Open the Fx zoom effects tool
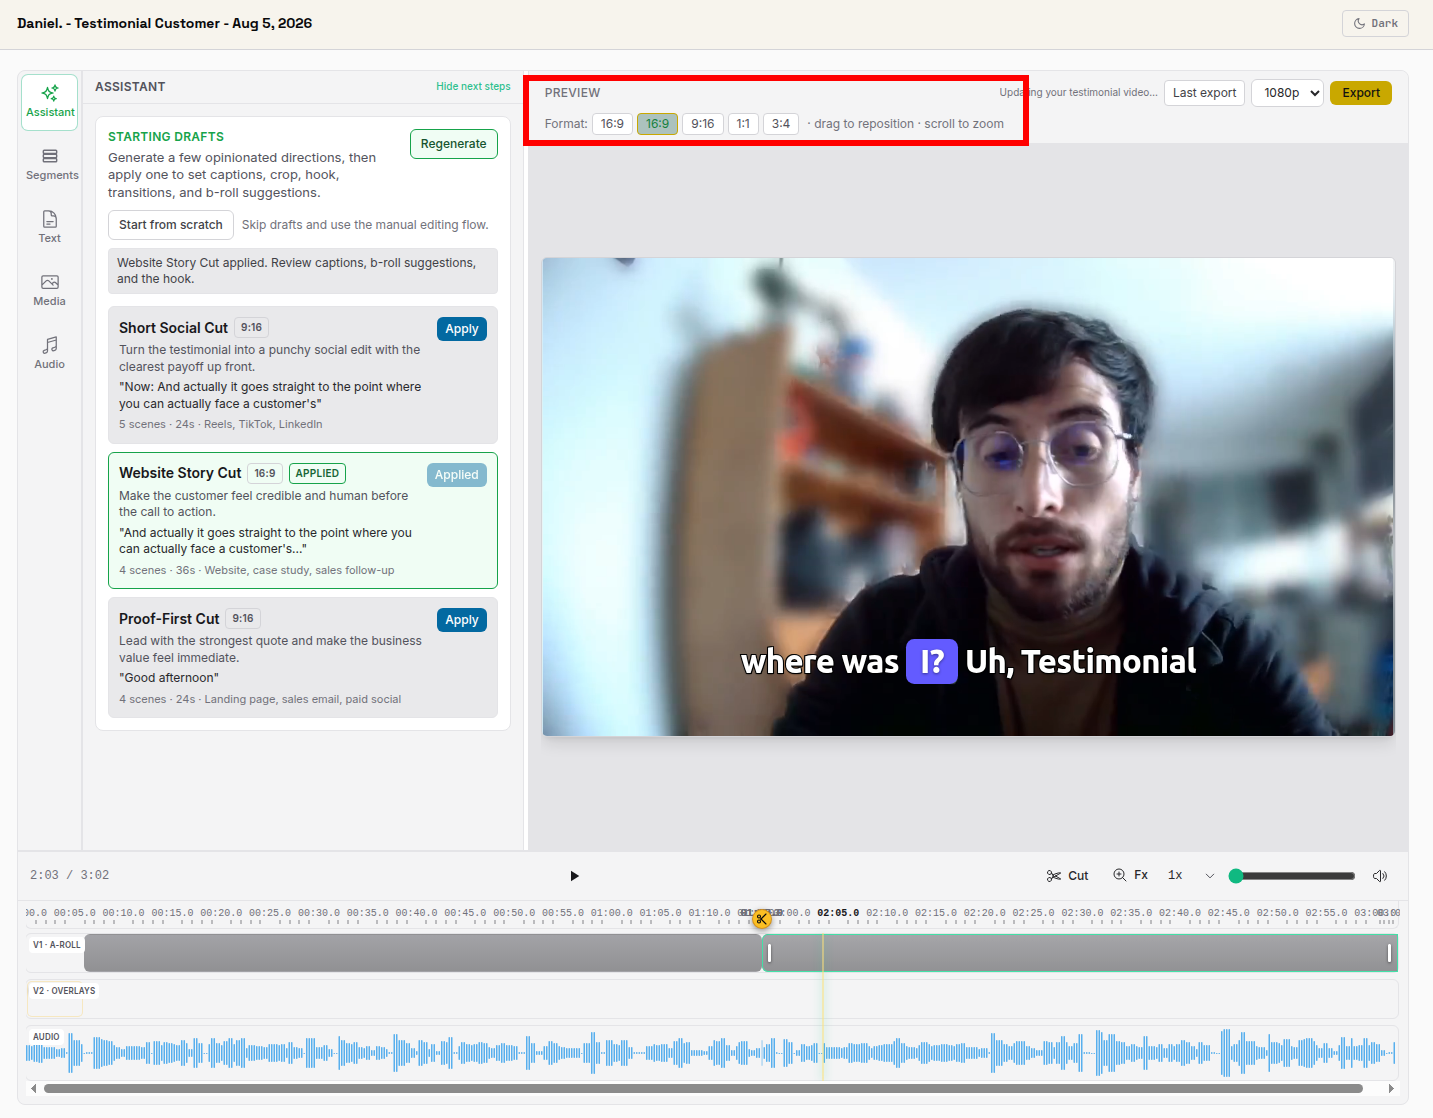This screenshot has height=1118, width=1433. click(1131, 875)
